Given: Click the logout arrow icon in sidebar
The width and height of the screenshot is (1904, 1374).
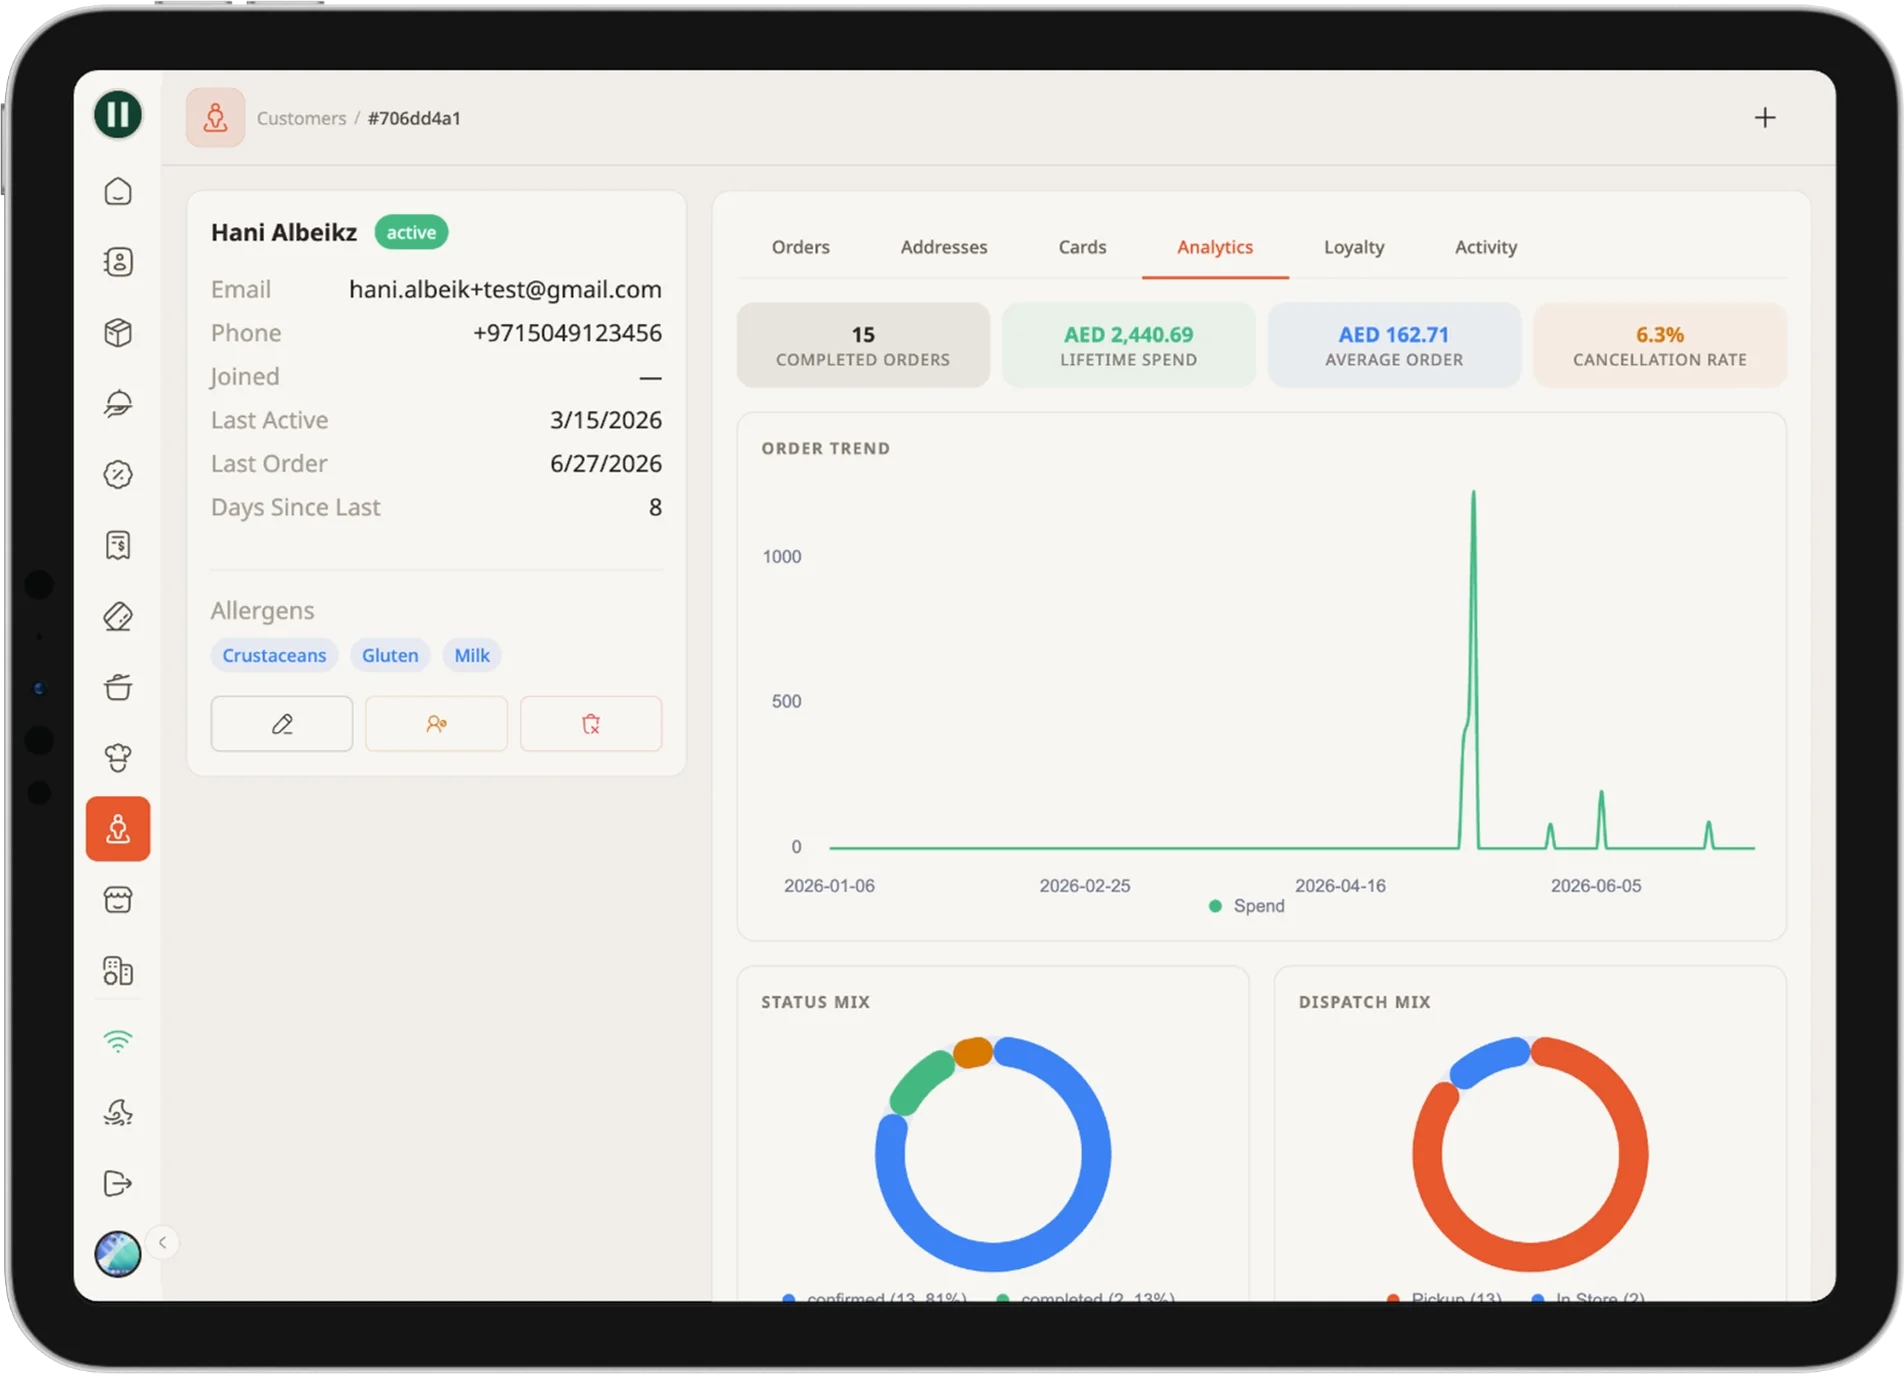Looking at the screenshot, I should click(118, 1183).
